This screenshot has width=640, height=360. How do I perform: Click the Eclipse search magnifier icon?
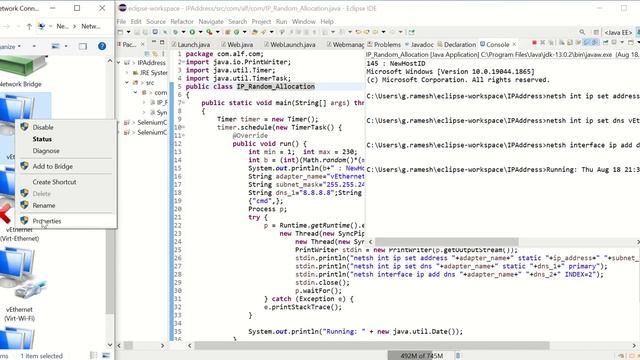point(582,32)
